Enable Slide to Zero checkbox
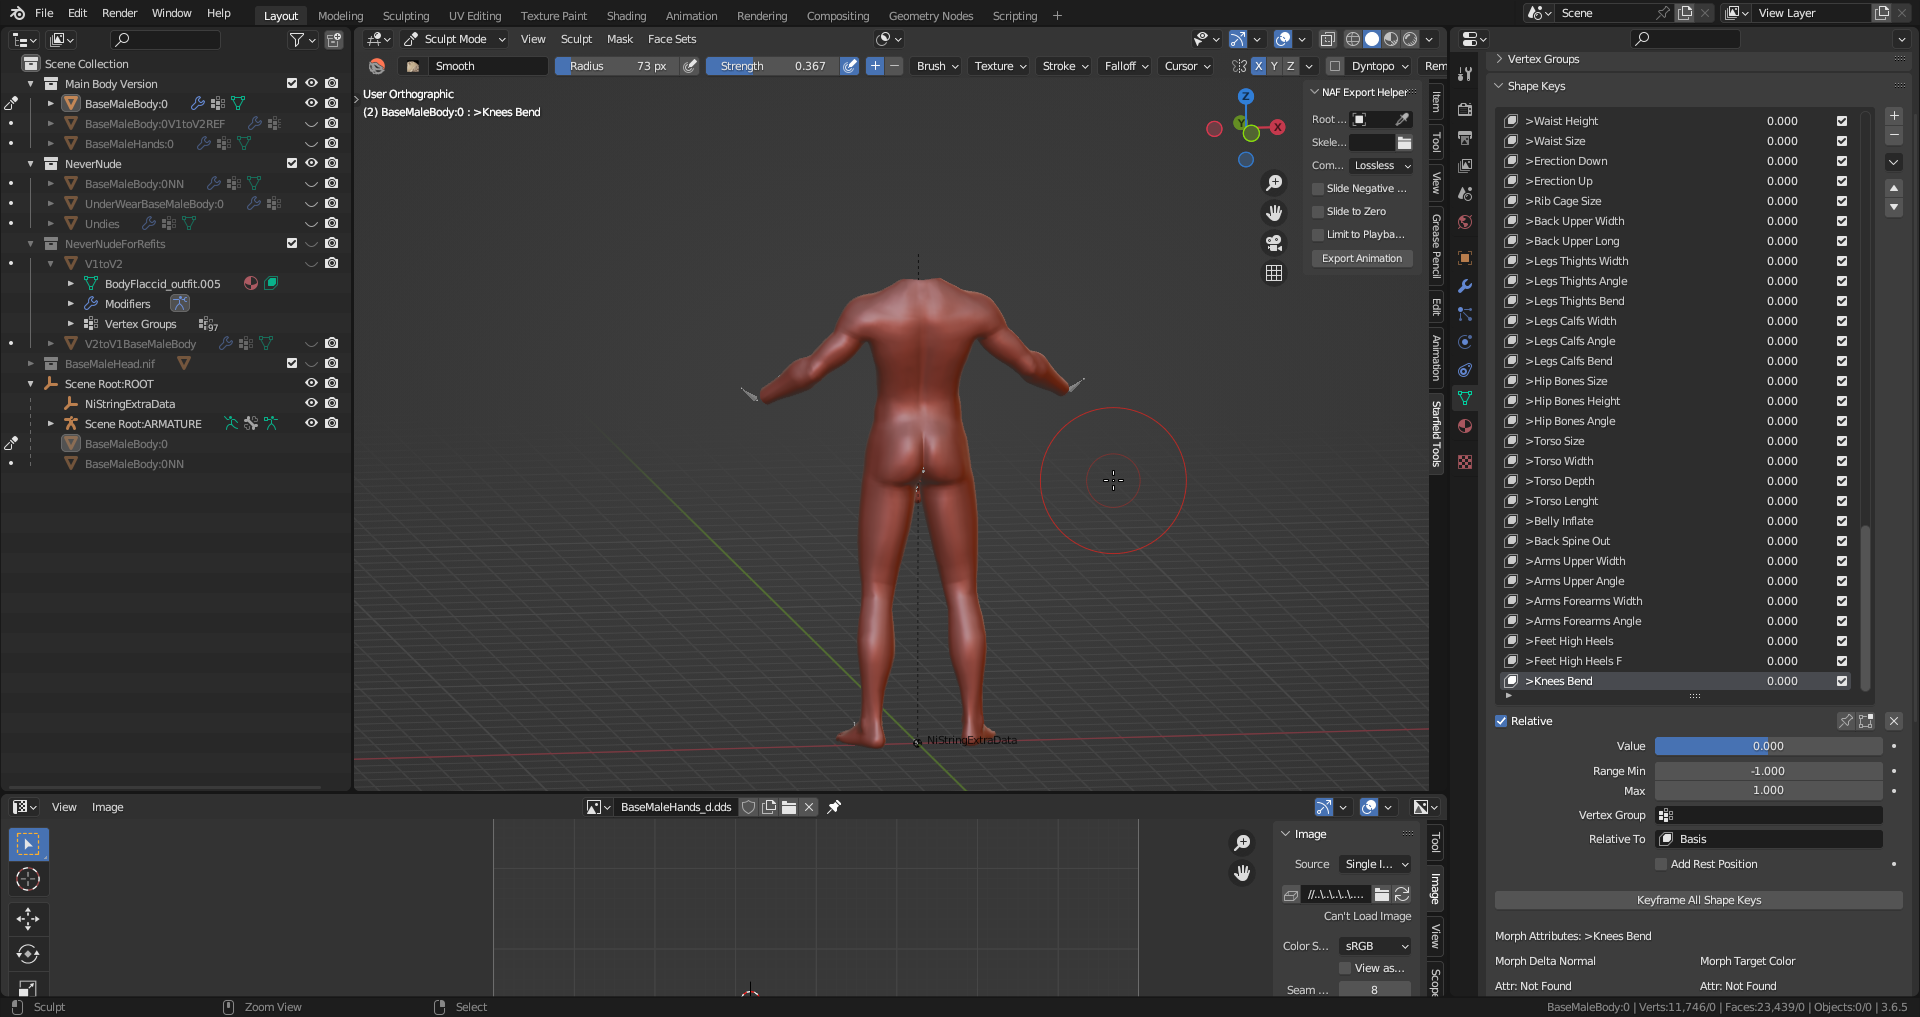Screen dimensions: 1920x1017 click(1318, 211)
